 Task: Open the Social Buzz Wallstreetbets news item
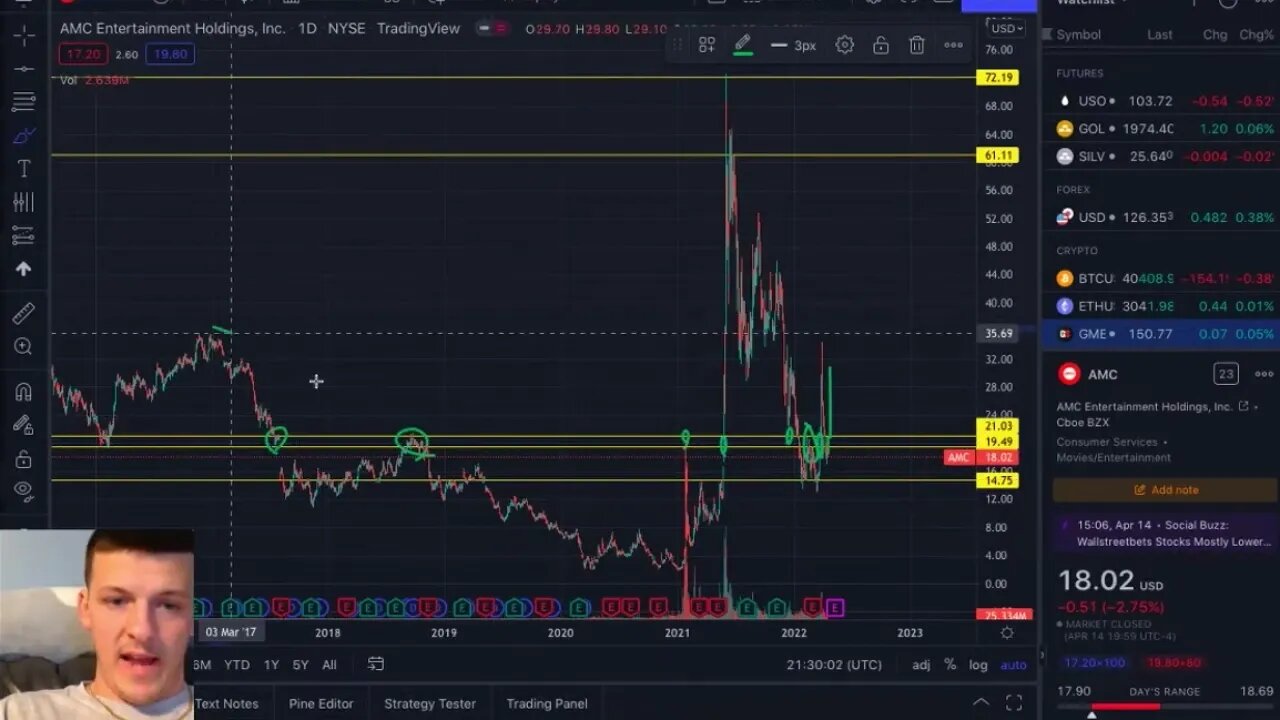click(1165, 533)
